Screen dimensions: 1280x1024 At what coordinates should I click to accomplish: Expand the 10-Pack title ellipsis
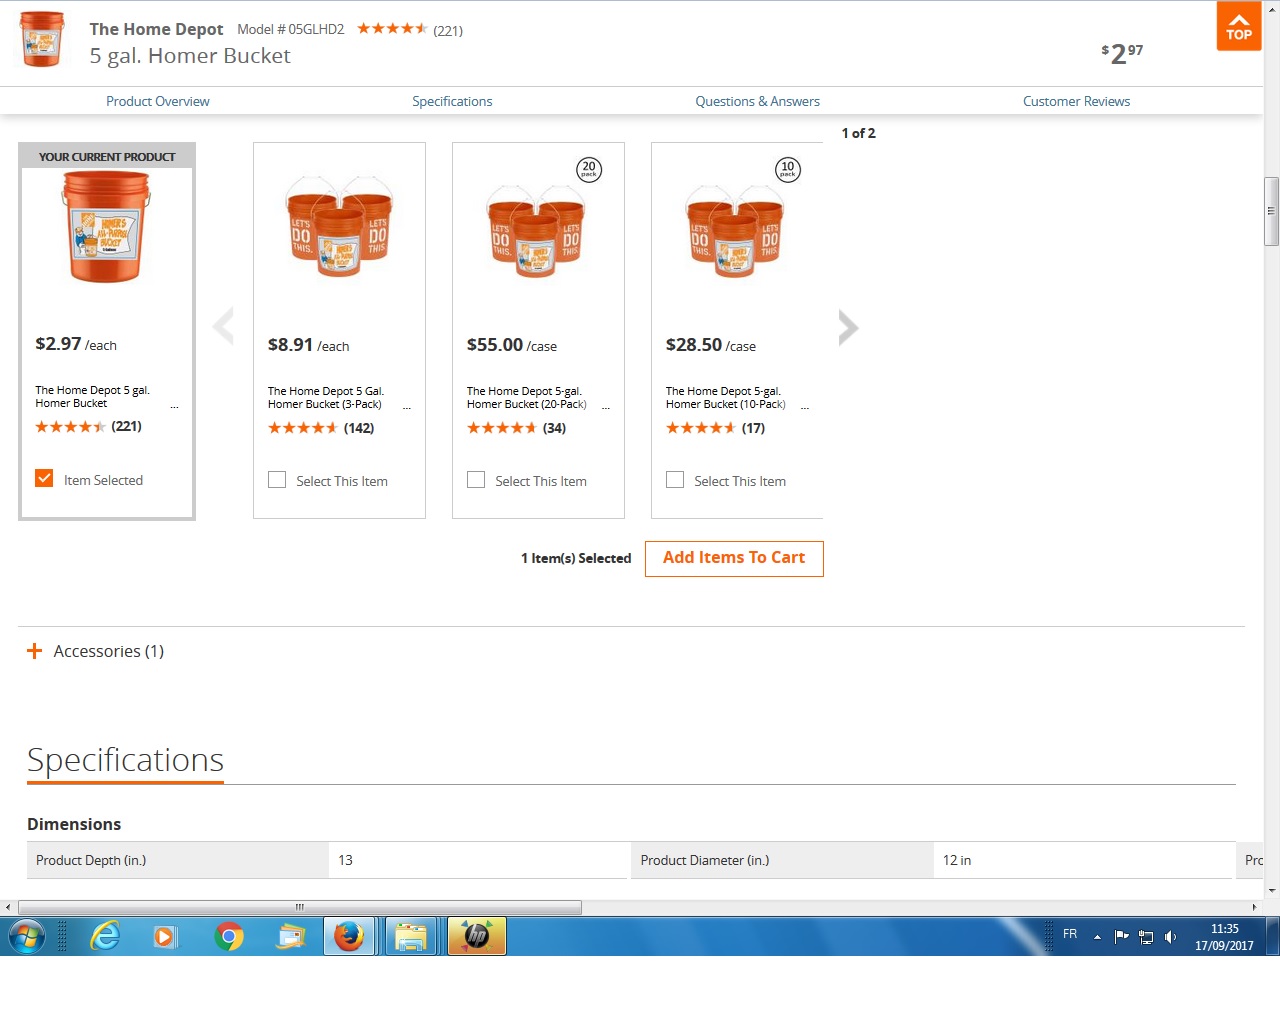805,407
